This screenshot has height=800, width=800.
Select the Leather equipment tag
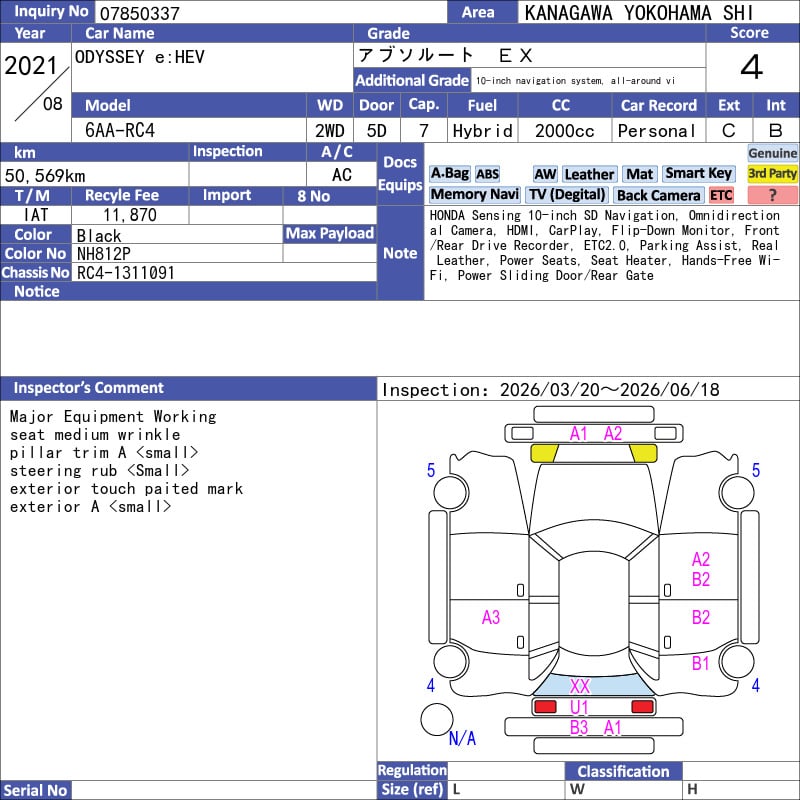click(589, 174)
